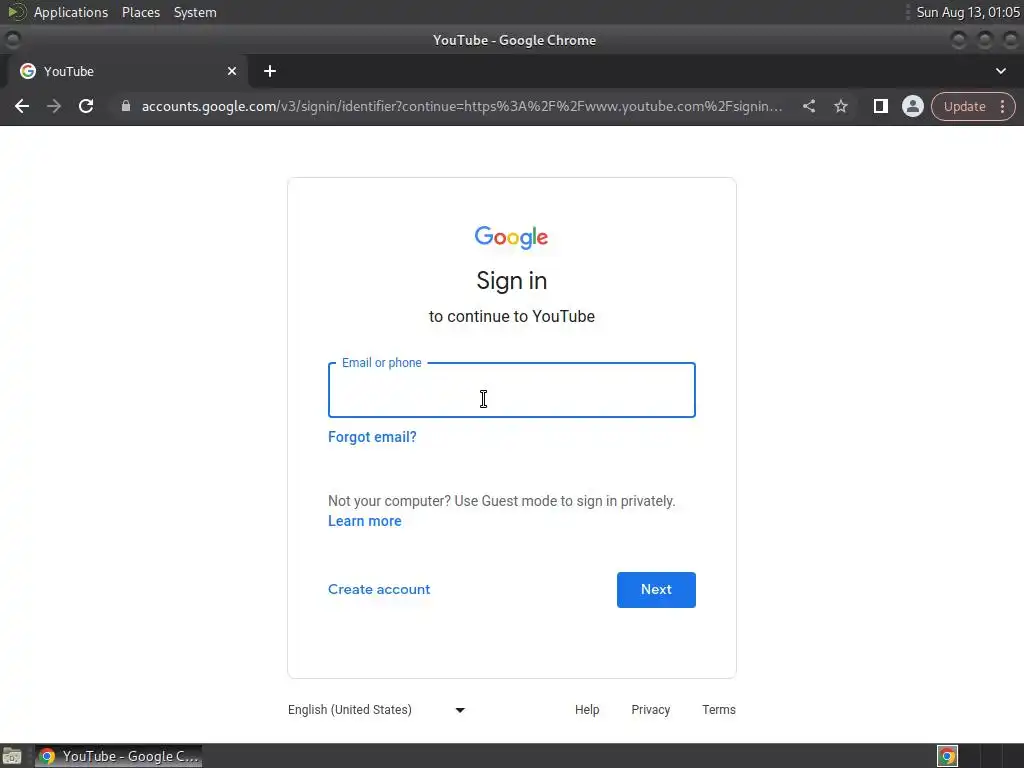The width and height of the screenshot is (1024, 768).
Task: Open the System menu
Action: point(195,12)
